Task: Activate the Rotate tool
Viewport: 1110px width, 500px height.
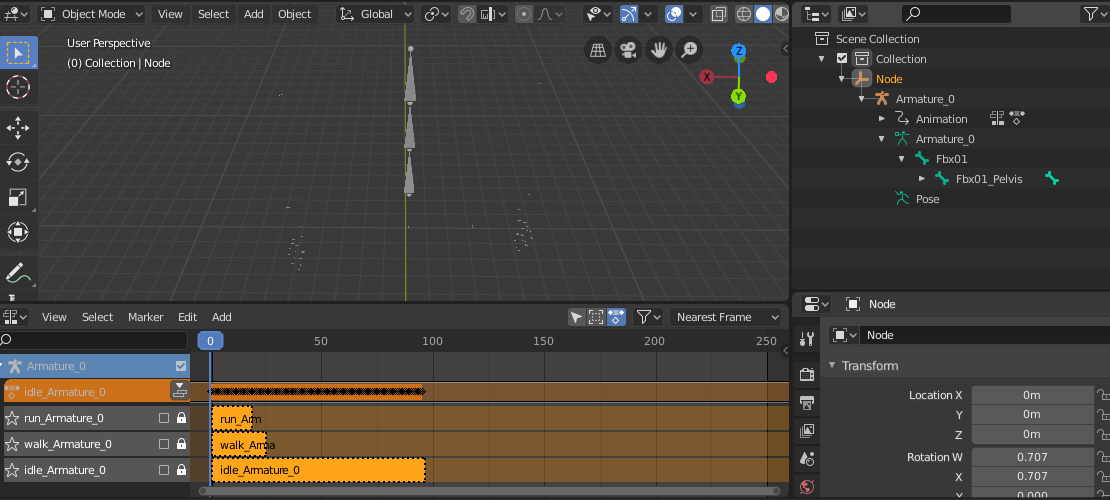Action: pos(18,162)
